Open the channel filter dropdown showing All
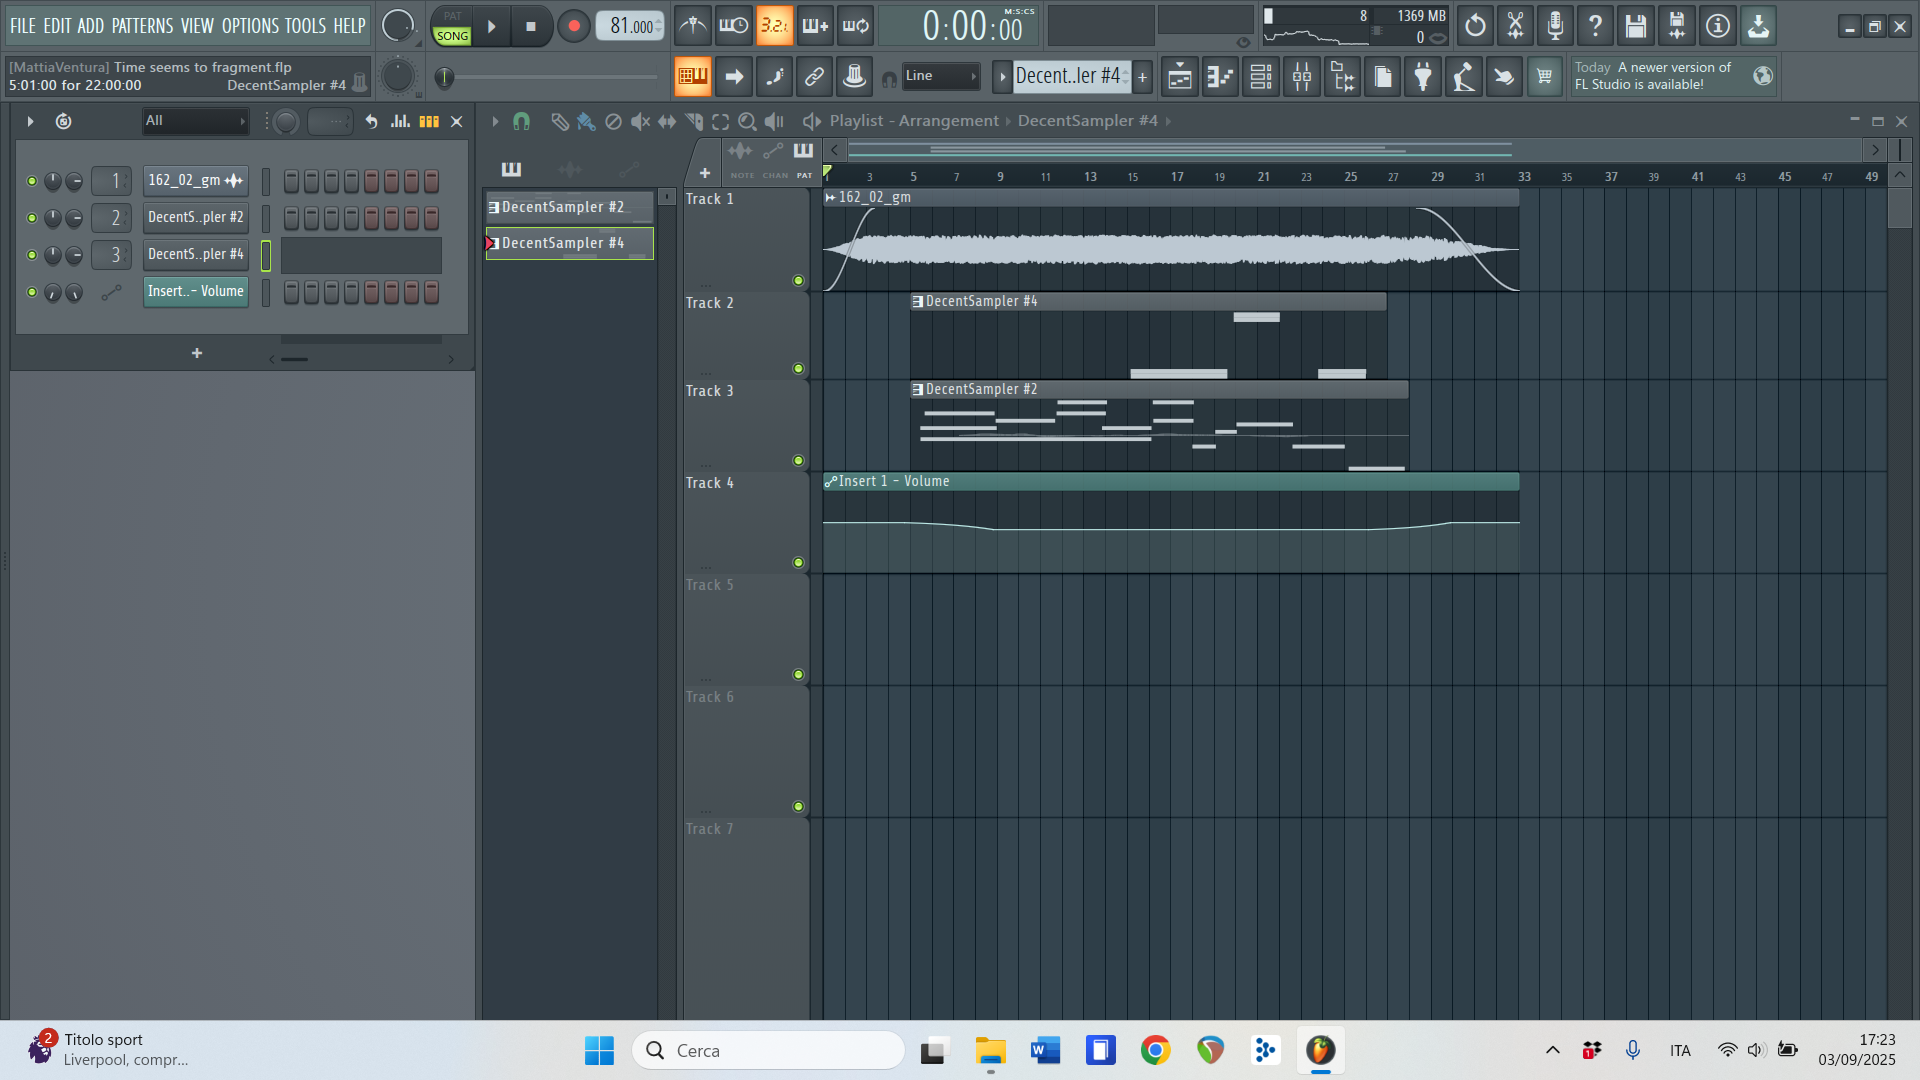Image resolution: width=1920 pixels, height=1080 pixels. coord(195,120)
